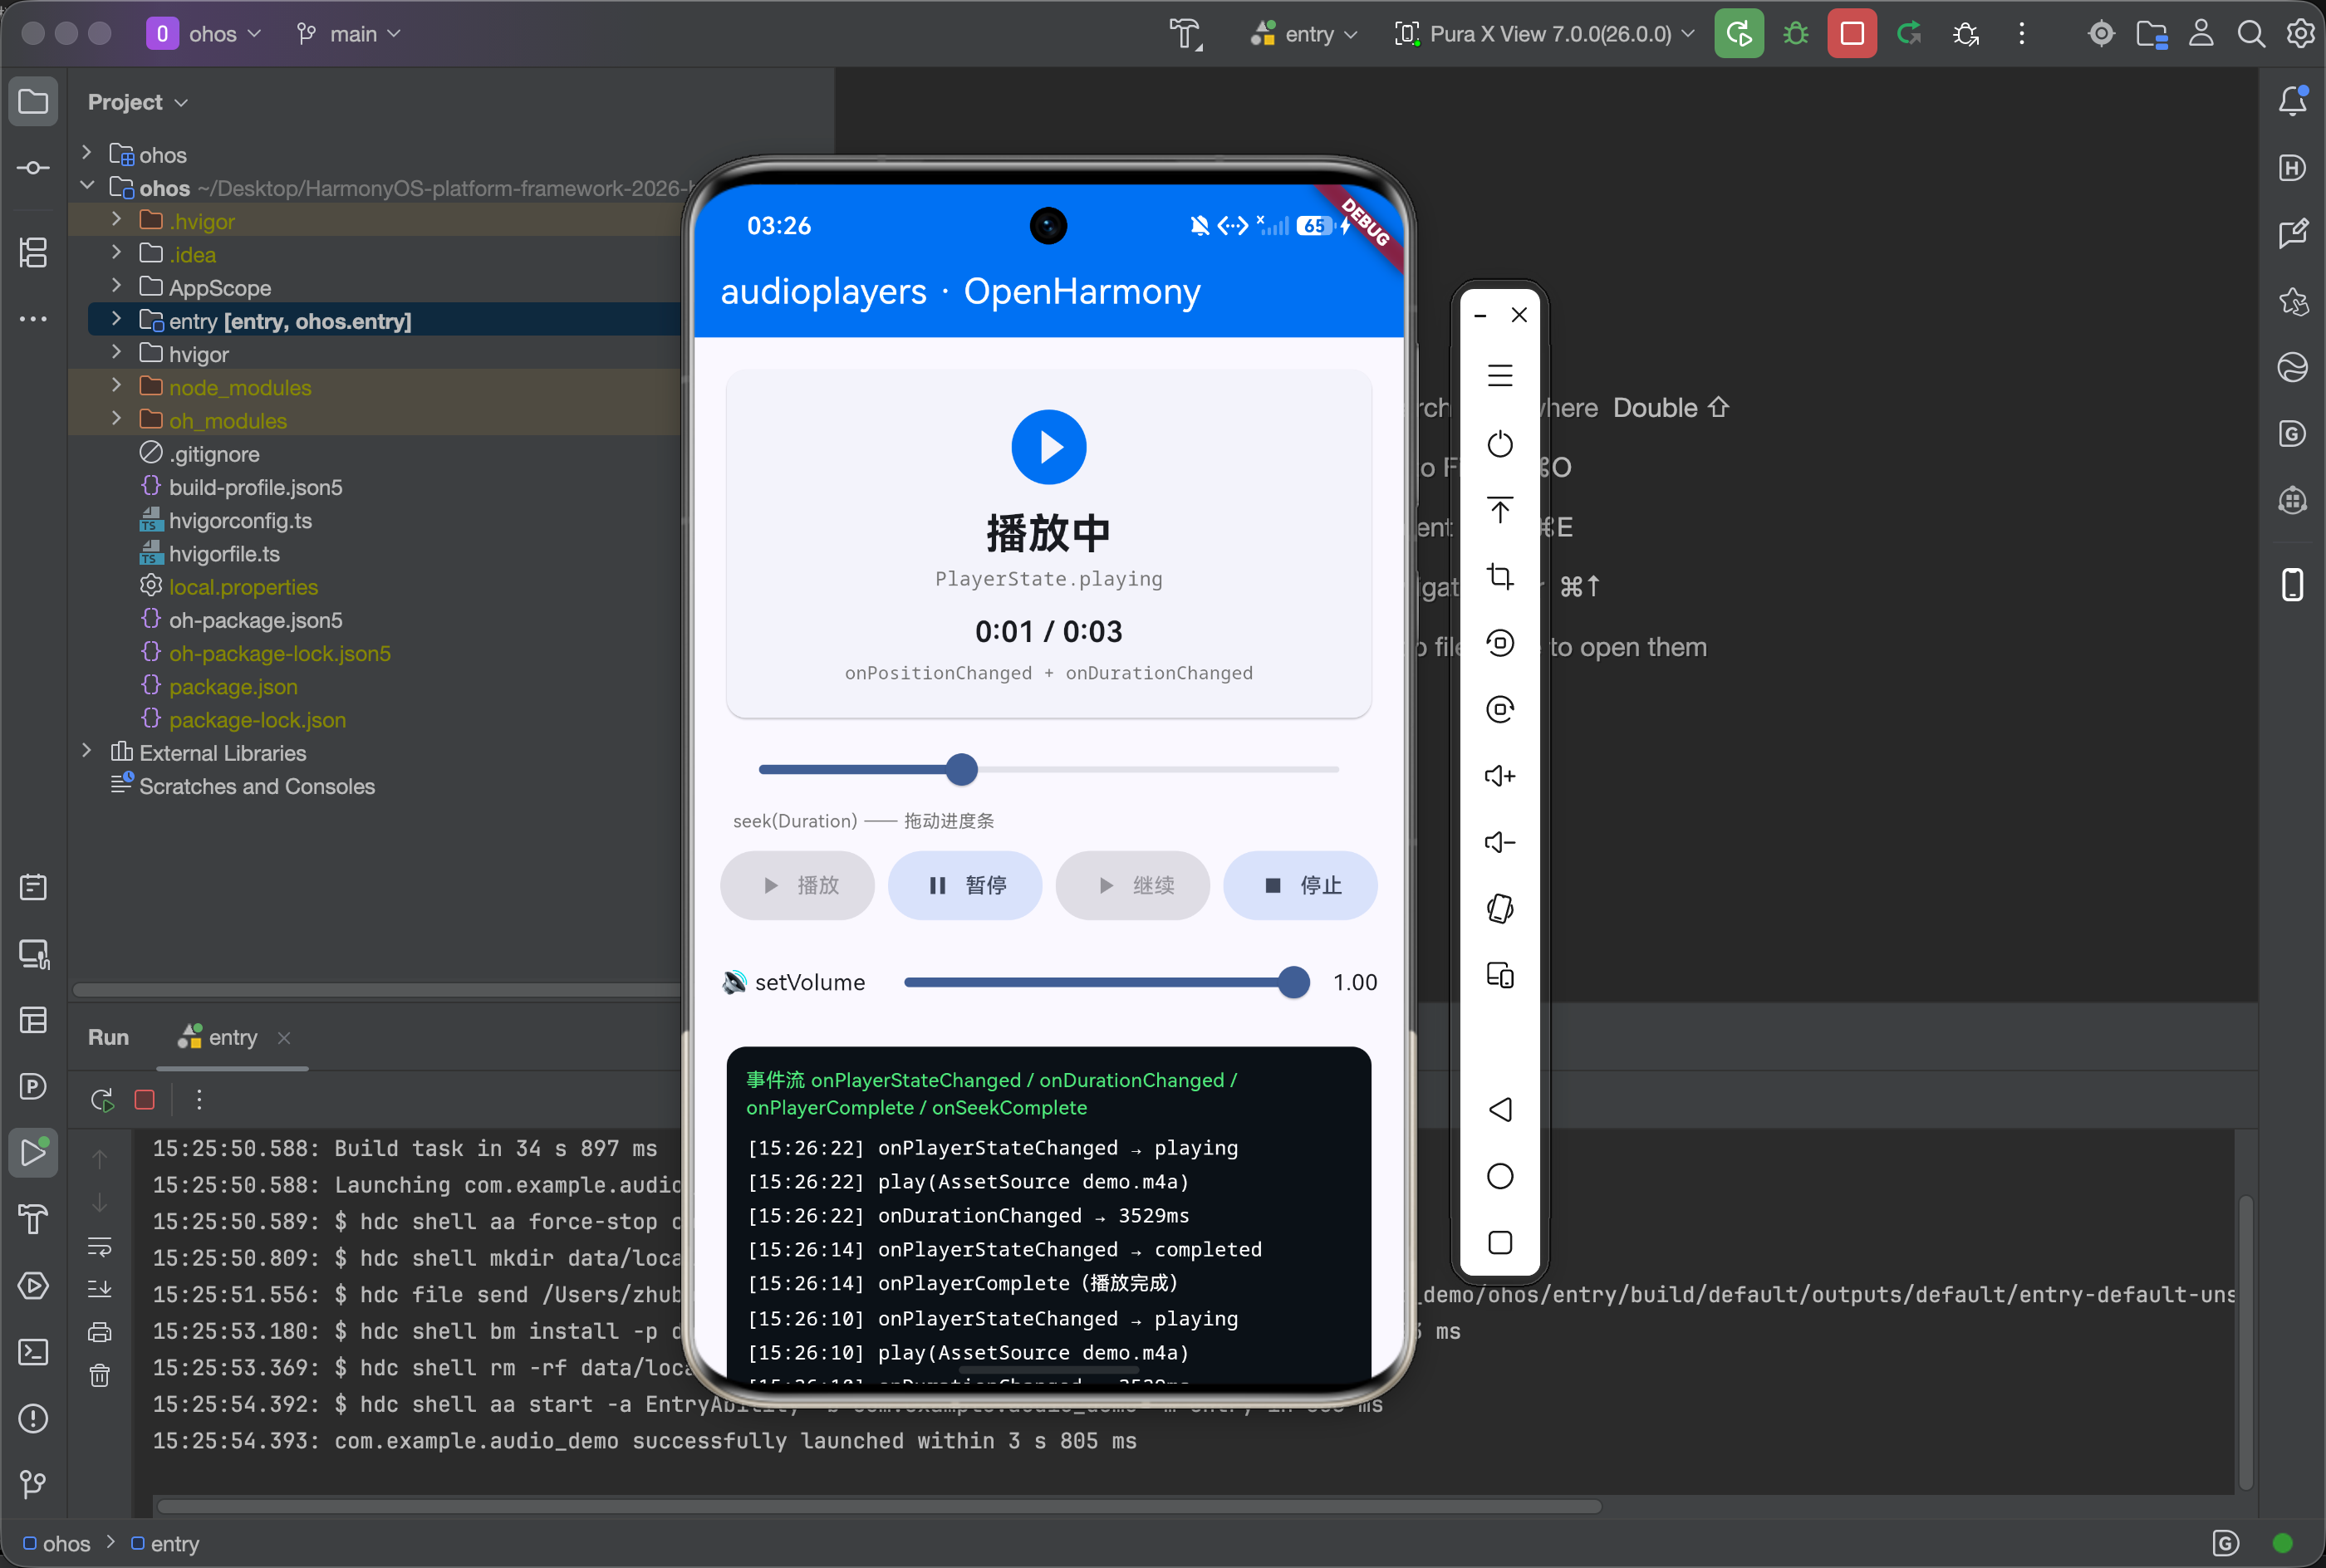Expand the External Libraries node

pos(87,752)
